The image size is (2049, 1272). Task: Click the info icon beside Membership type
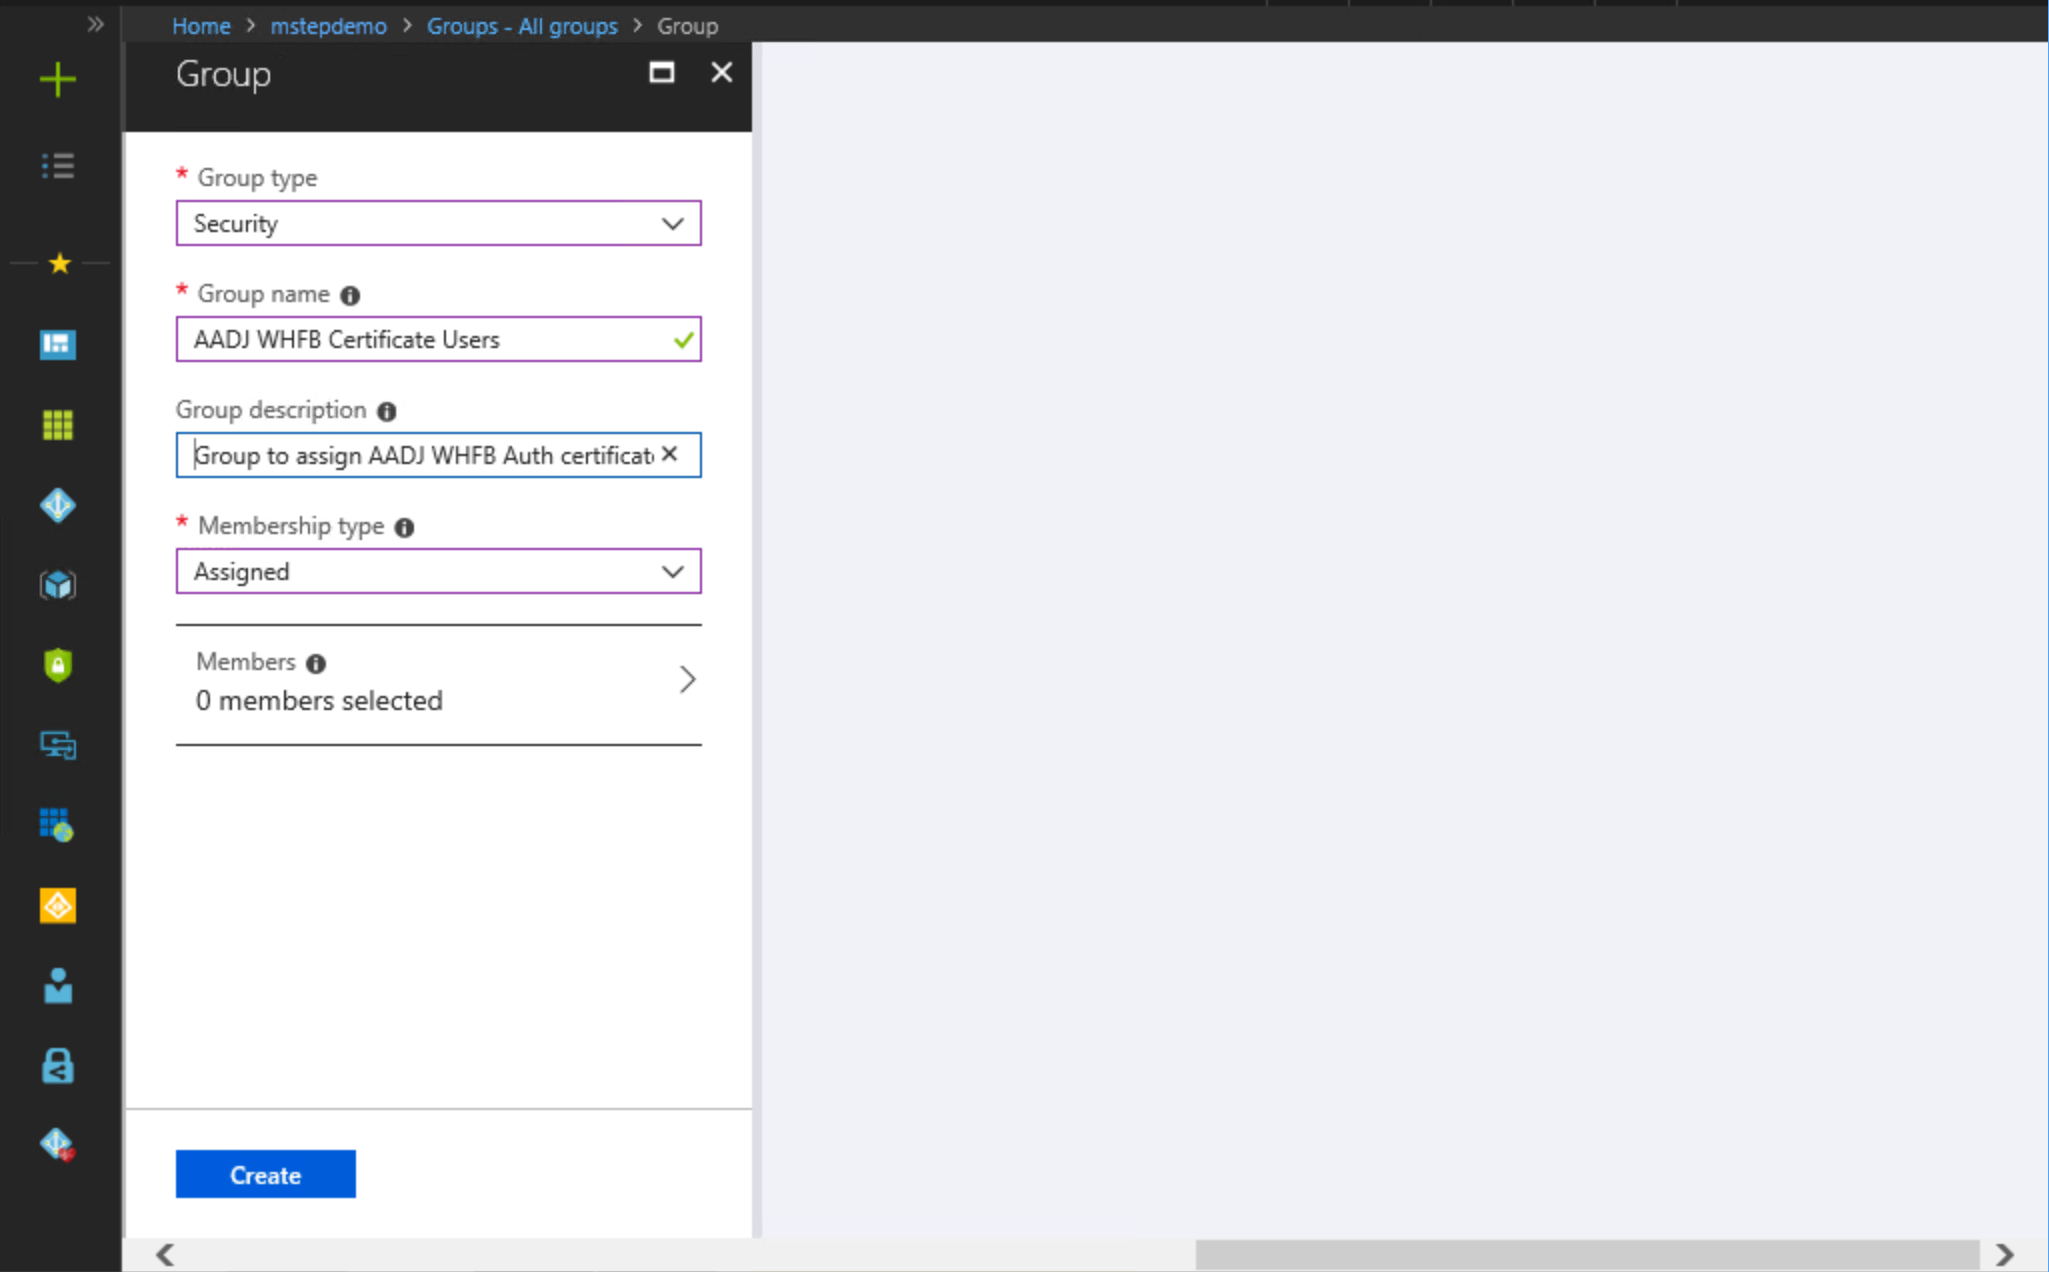pyautogui.click(x=404, y=527)
